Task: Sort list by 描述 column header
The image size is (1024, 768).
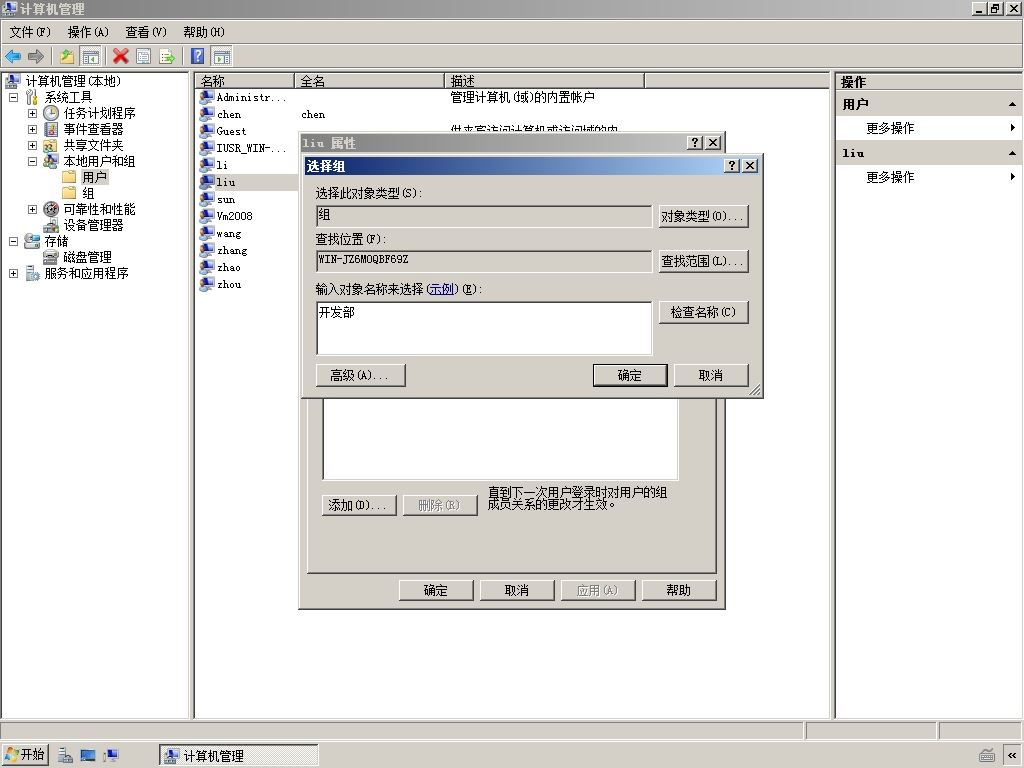Action: [x=545, y=81]
